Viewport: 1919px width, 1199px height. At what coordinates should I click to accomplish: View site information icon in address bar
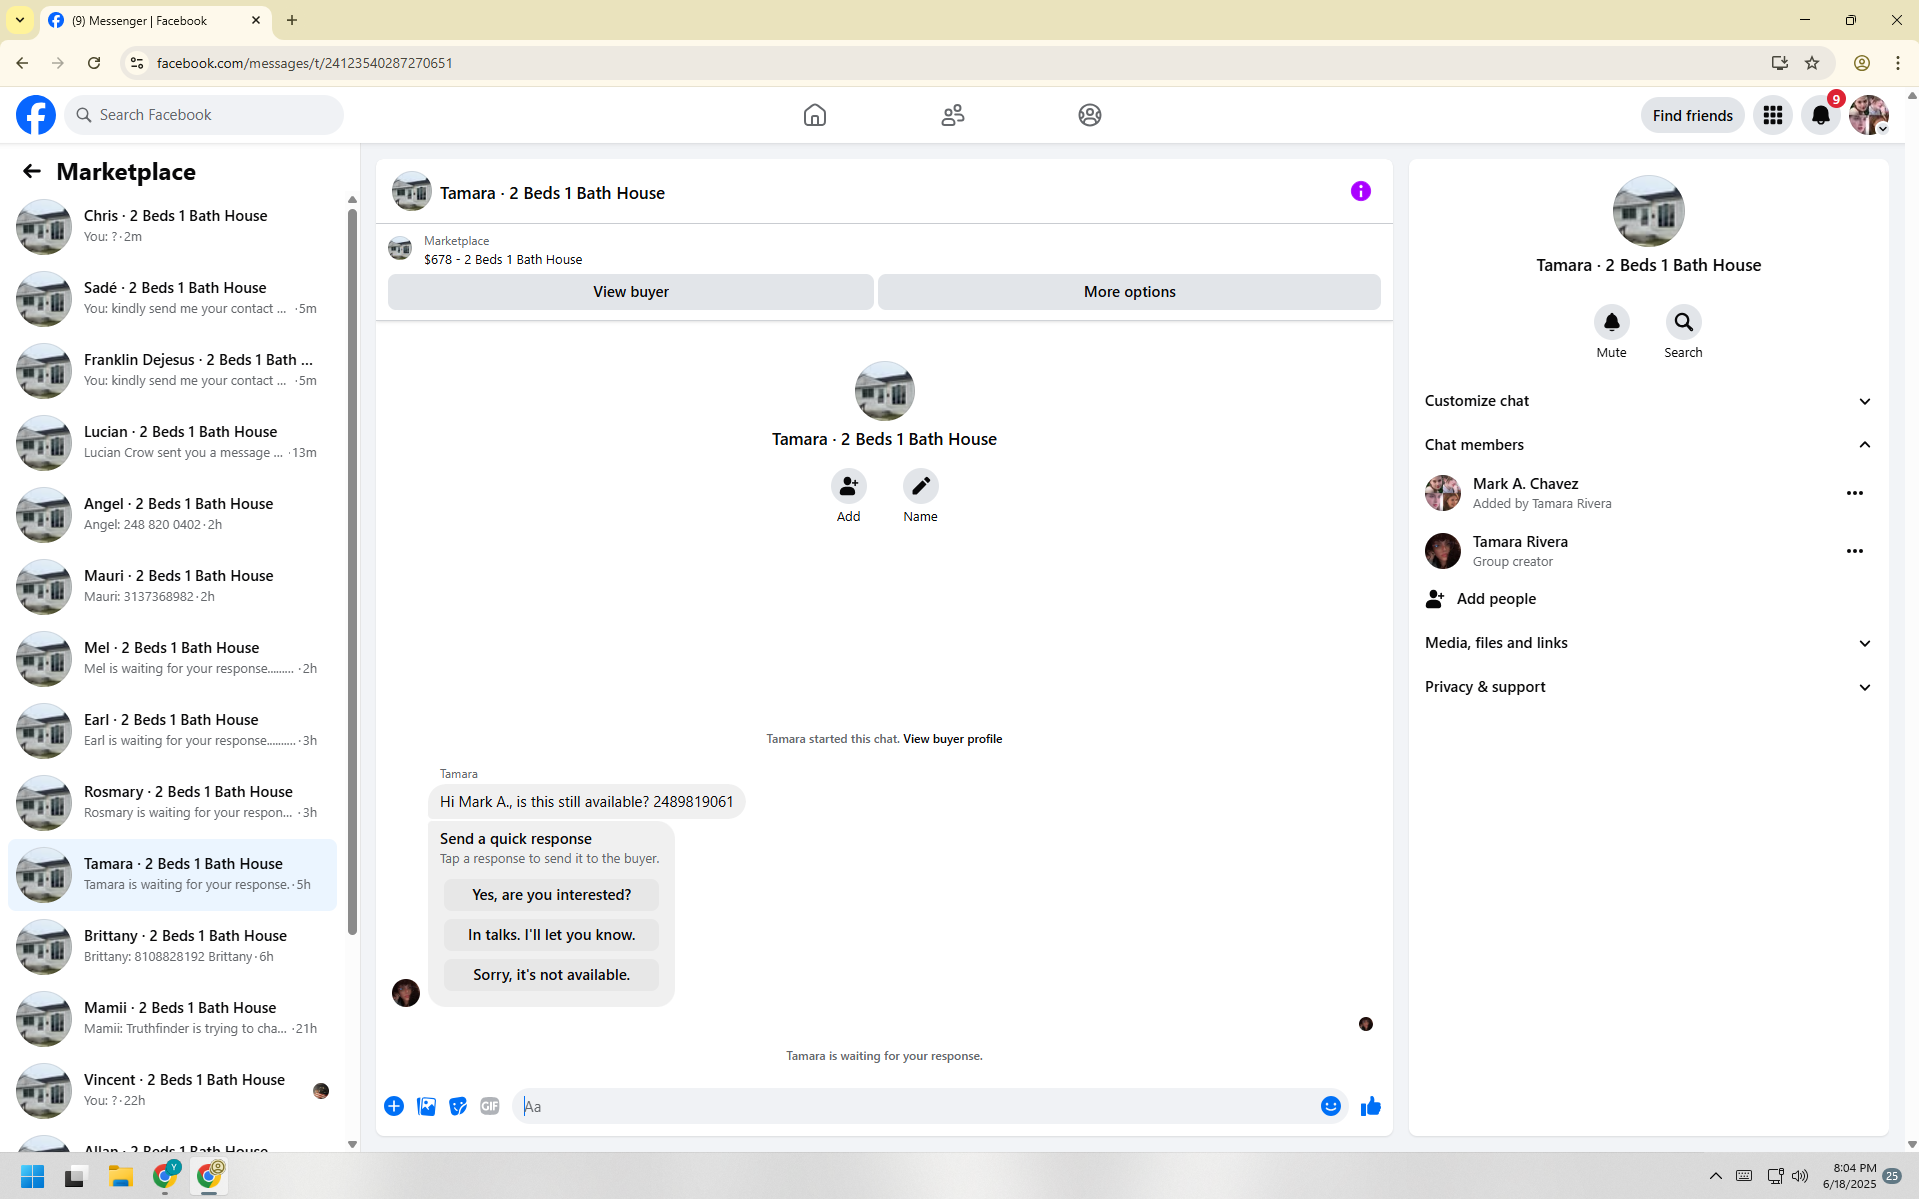point(137,63)
